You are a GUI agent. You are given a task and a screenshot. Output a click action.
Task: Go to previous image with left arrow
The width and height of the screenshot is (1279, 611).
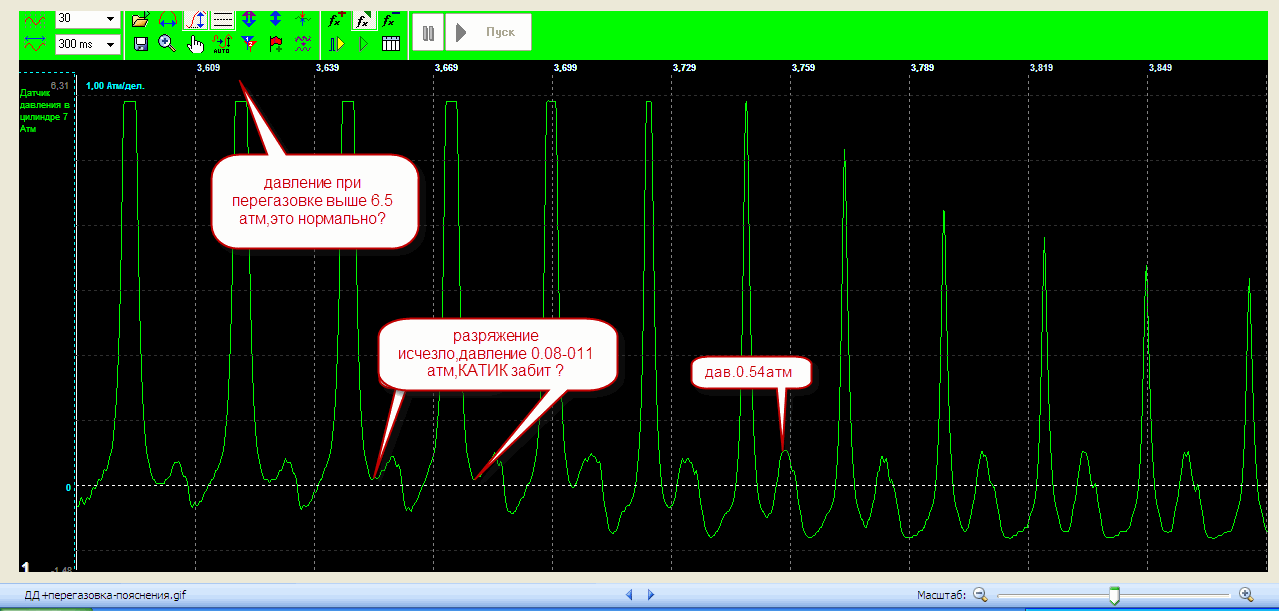pyautogui.click(x=629, y=594)
